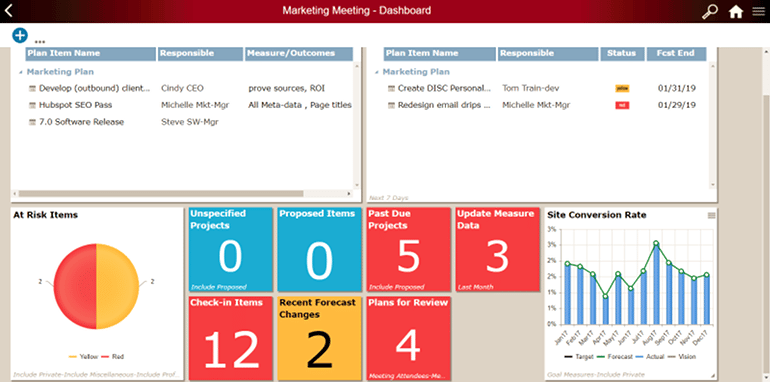Click 'All Meta-data , Page titles' cell
Screen dimensions: 770x382
point(300,105)
